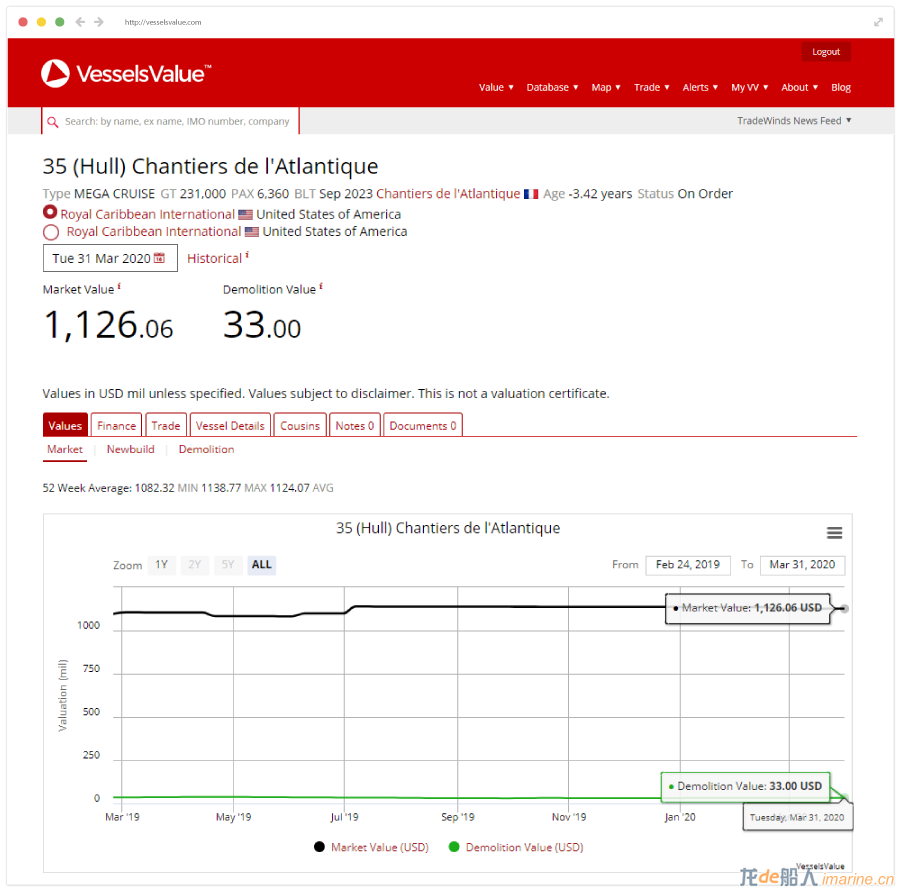The width and height of the screenshot is (900, 892).
Task: Open the Value dropdown menu
Action: 496,87
